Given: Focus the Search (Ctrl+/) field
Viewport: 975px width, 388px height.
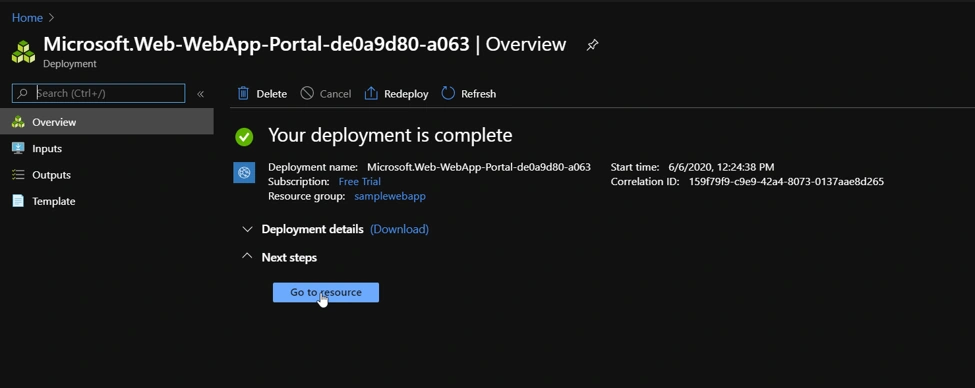Looking at the screenshot, I should (x=99, y=93).
